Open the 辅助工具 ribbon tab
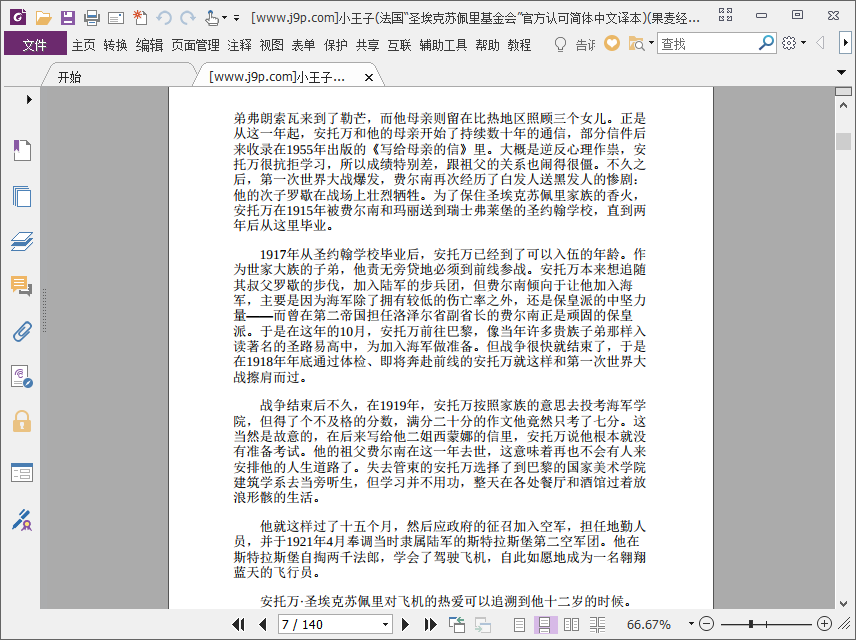This screenshot has width=856, height=640. (x=443, y=45)
